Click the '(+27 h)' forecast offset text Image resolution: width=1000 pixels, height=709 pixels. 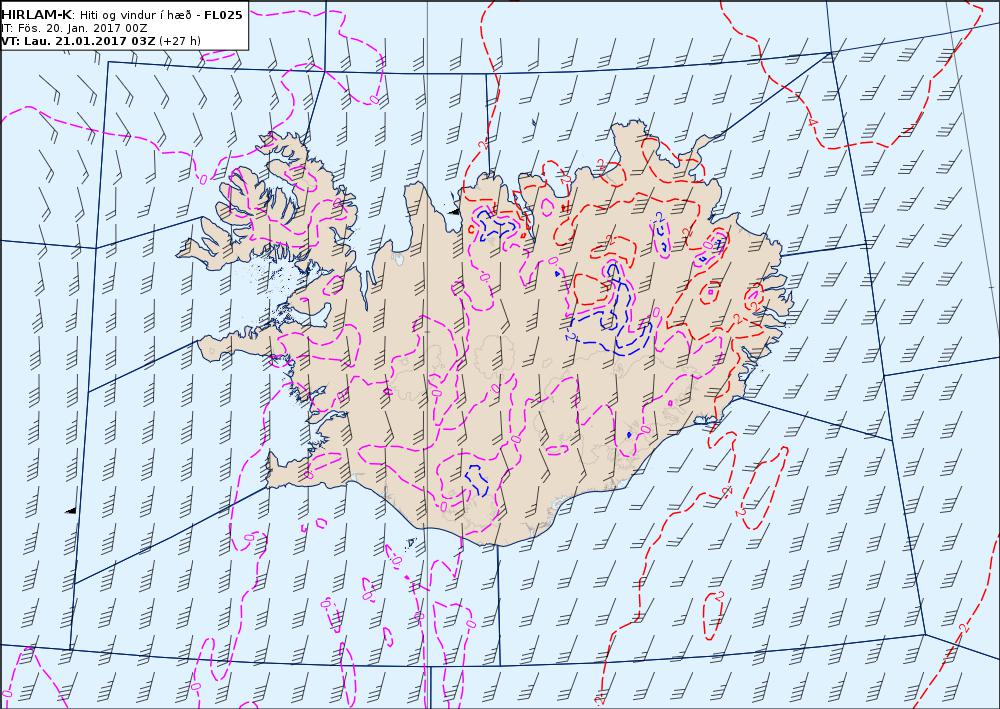pos(180,41)
